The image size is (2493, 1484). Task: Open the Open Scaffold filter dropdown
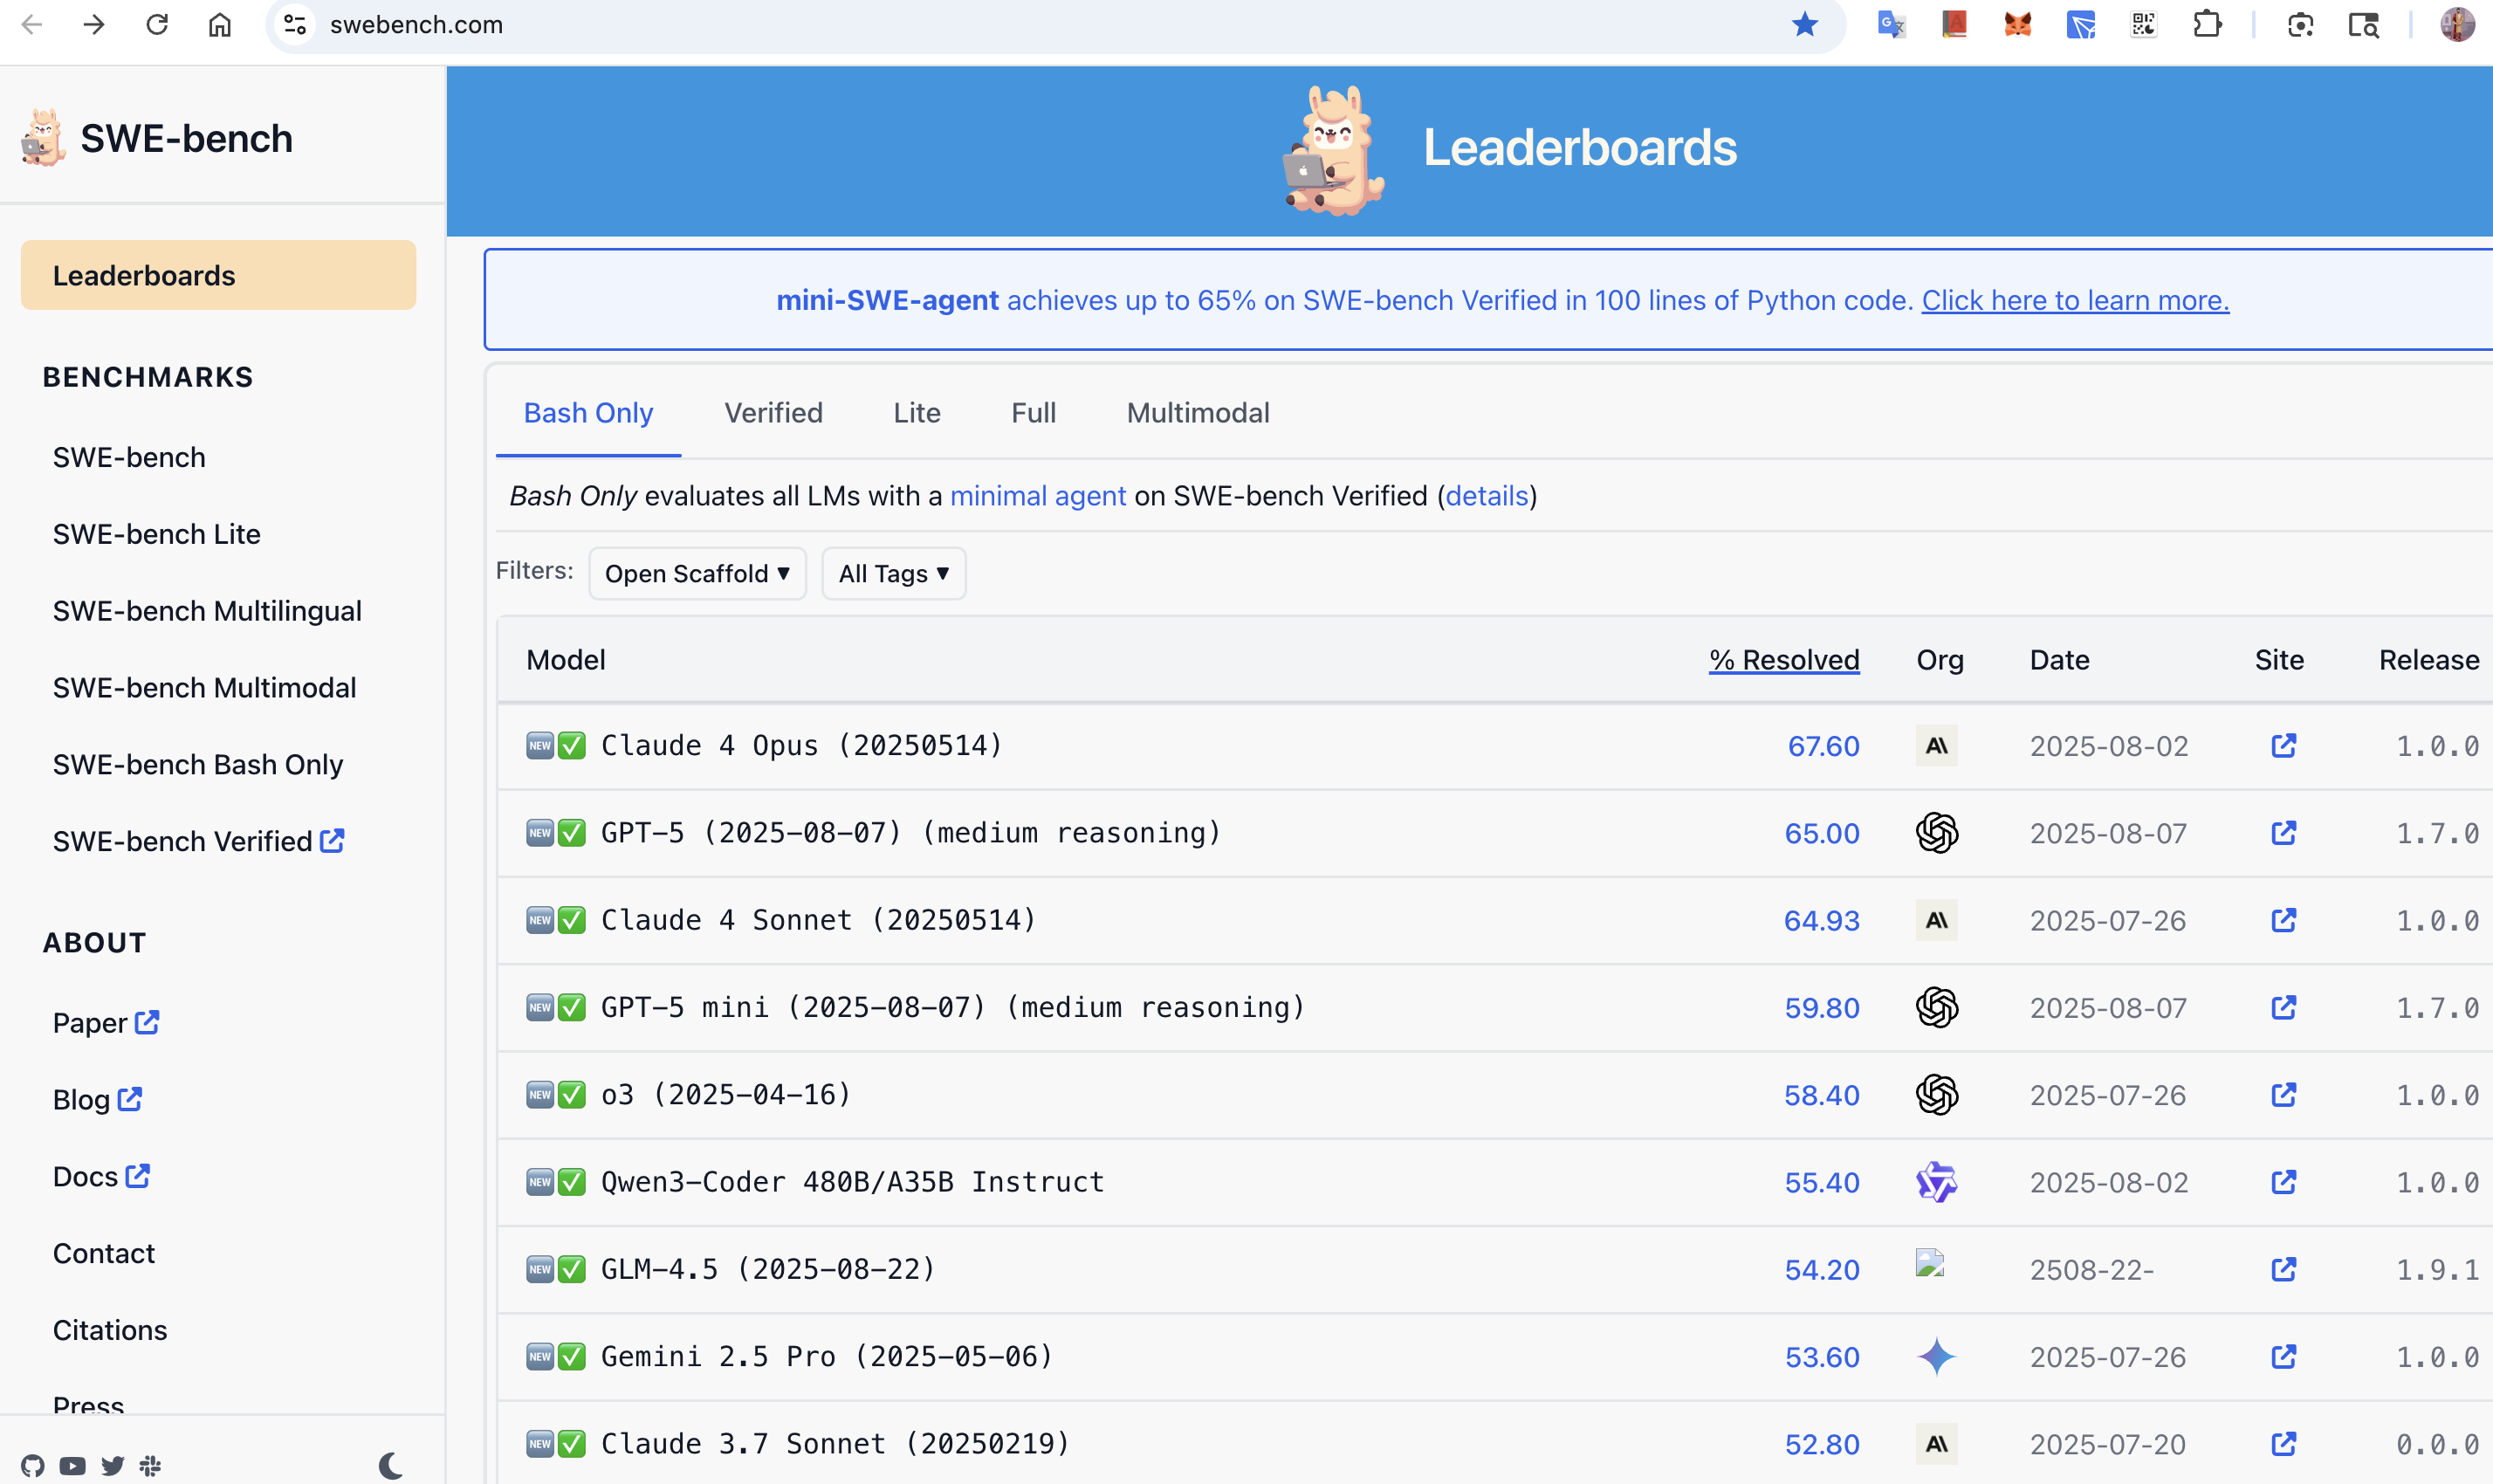pyautogui.click(x=697, y=573)
